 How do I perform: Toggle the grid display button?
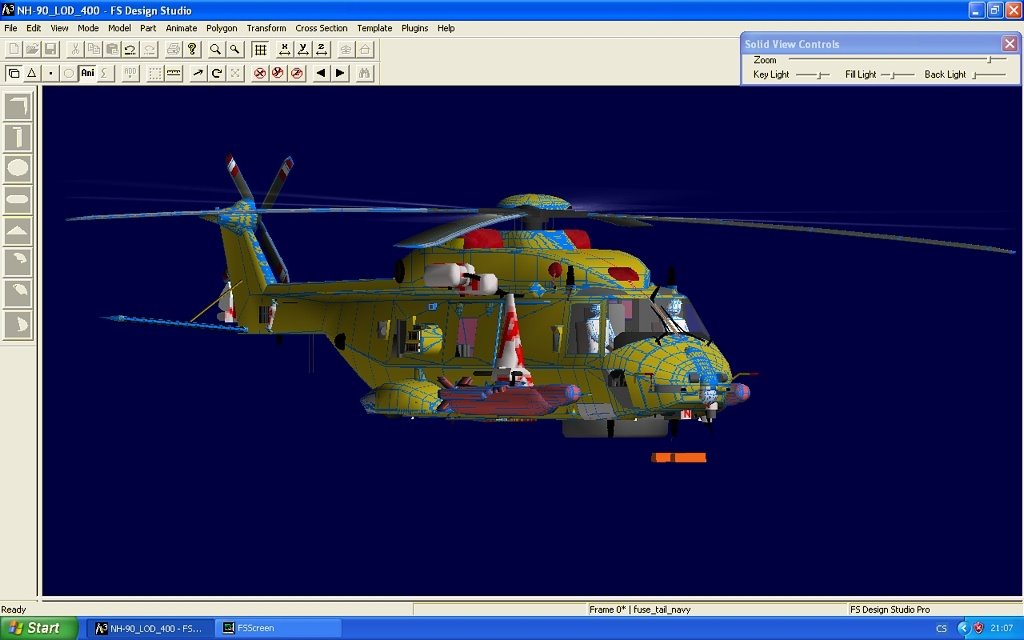click(x=260, y=49)
